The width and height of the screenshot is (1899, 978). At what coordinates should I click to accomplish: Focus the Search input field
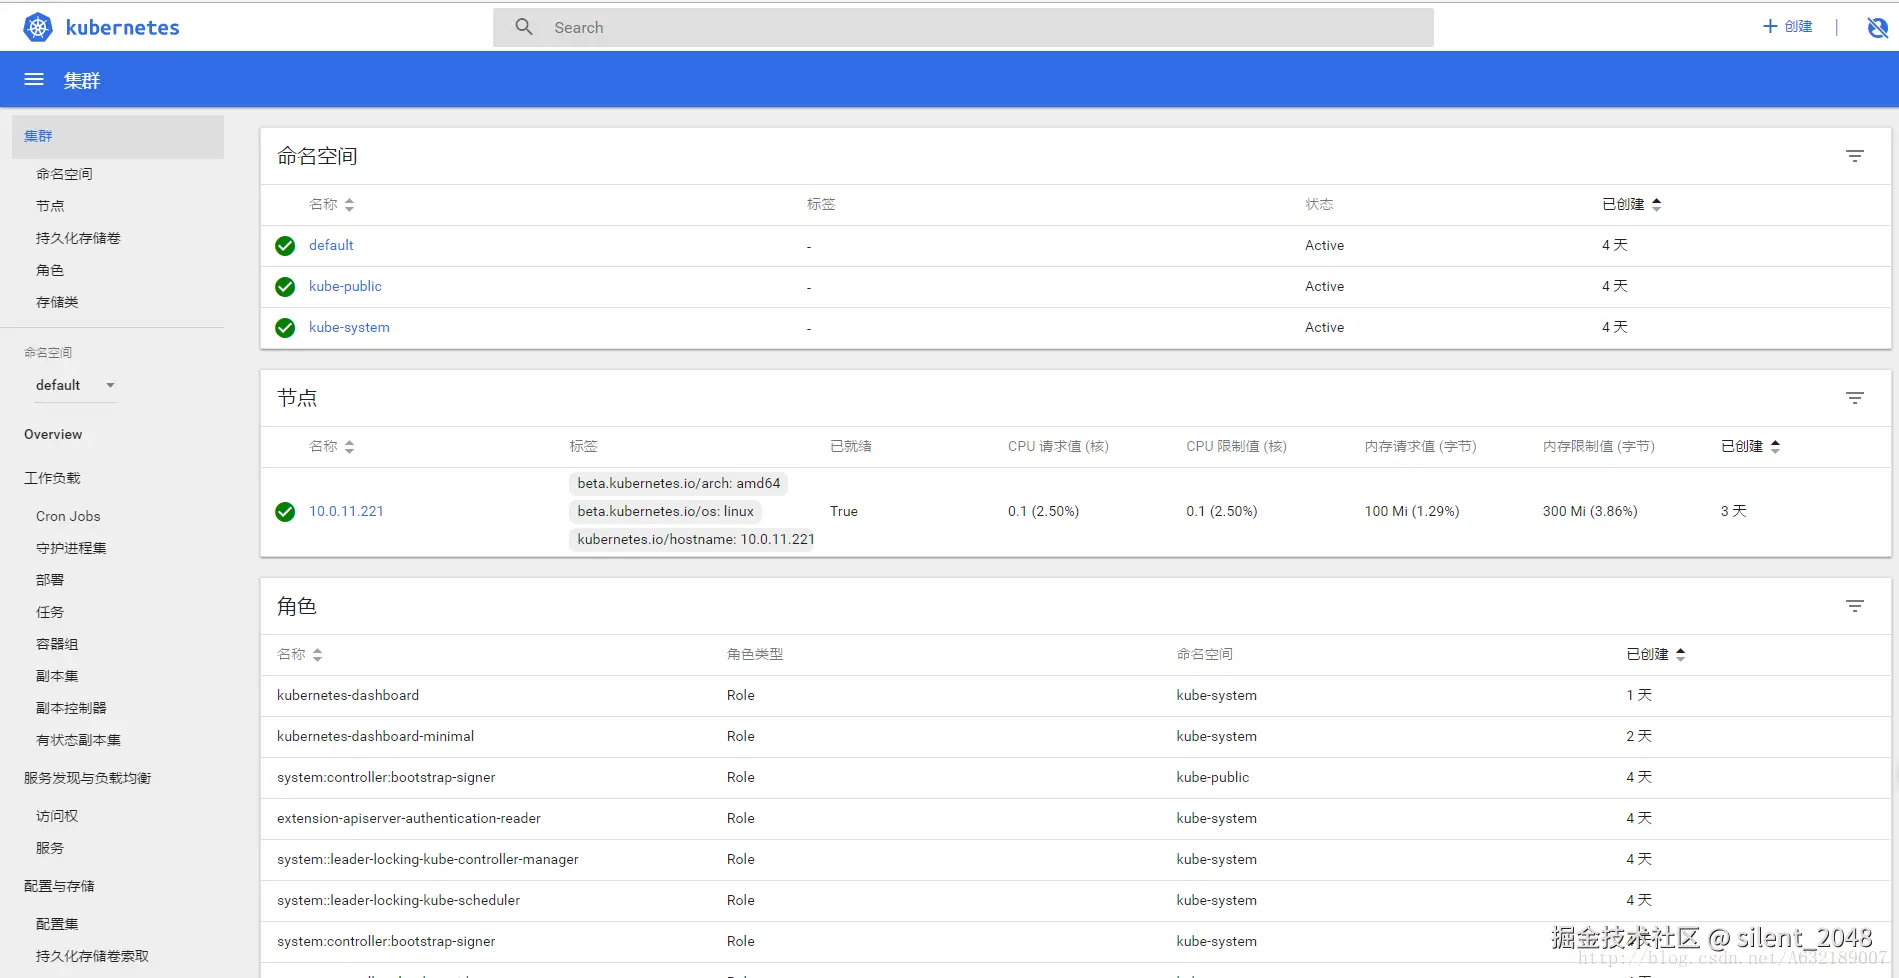(x=963, y=27)
